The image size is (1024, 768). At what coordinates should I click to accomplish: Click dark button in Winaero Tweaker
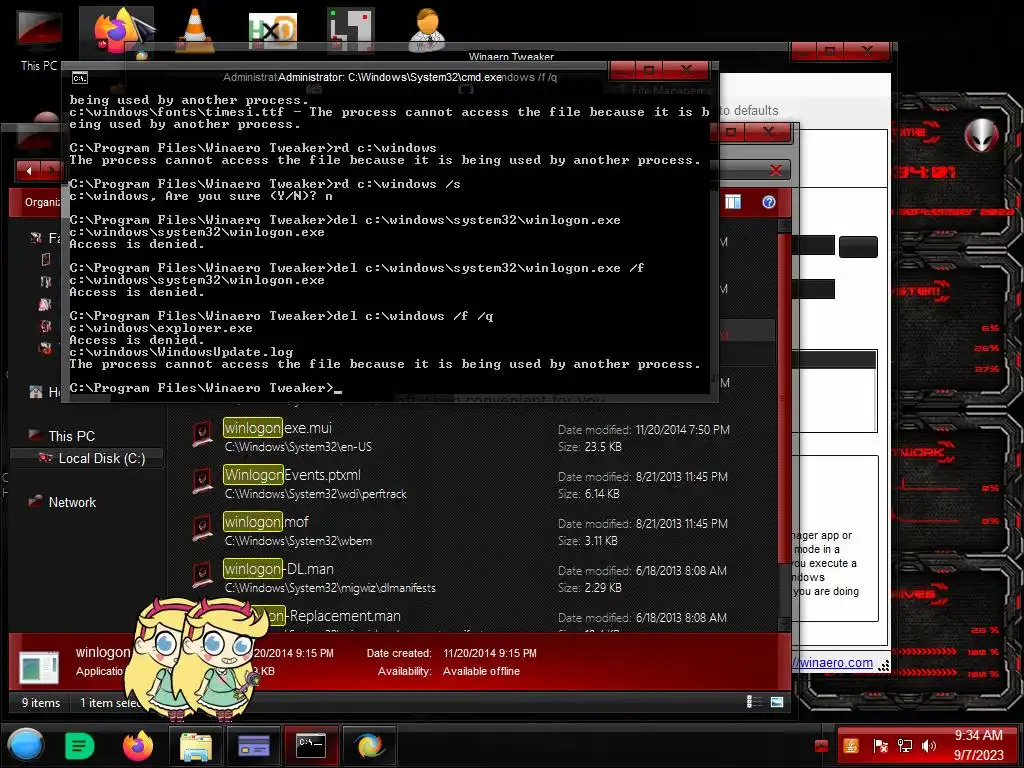pos(857,247)
